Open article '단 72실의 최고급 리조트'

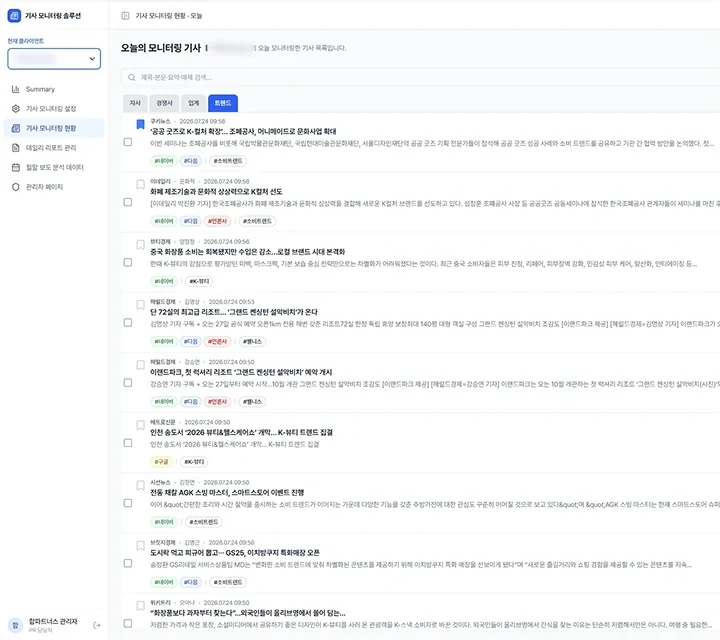pyautogui.click(x=234, y=312)
